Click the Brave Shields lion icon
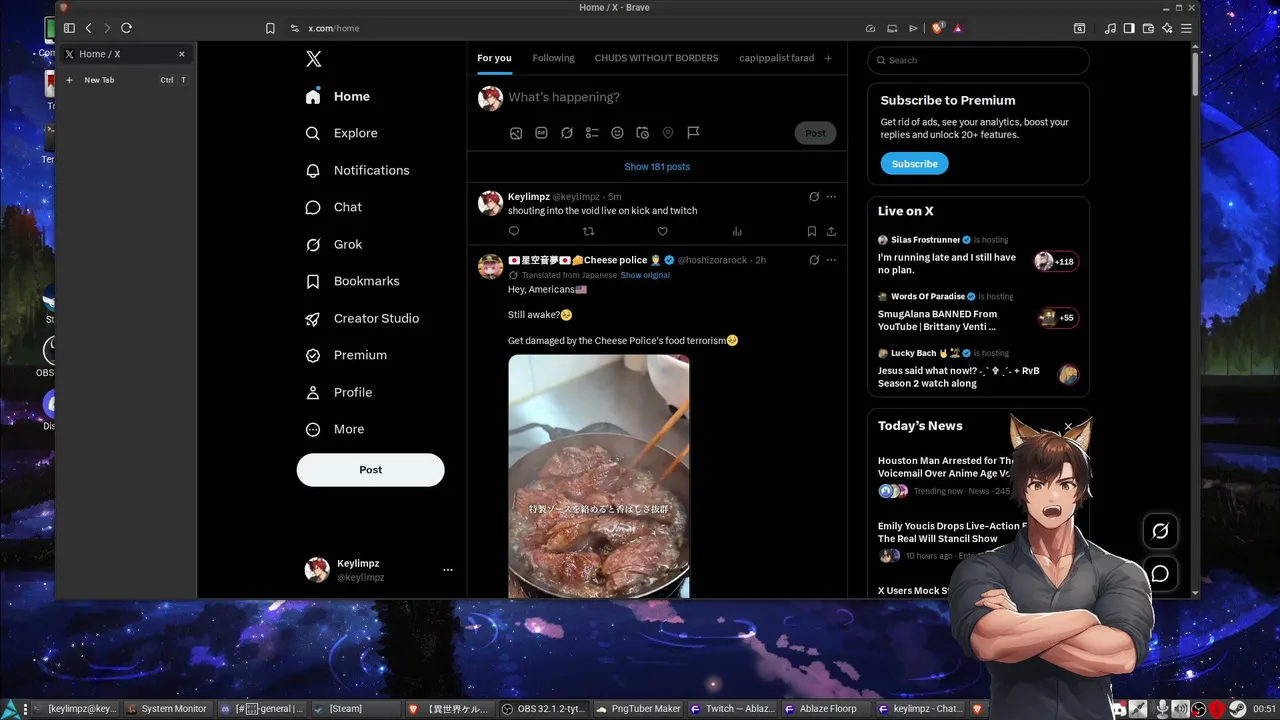Screen dimensions: 1280x720 (938, 28)
